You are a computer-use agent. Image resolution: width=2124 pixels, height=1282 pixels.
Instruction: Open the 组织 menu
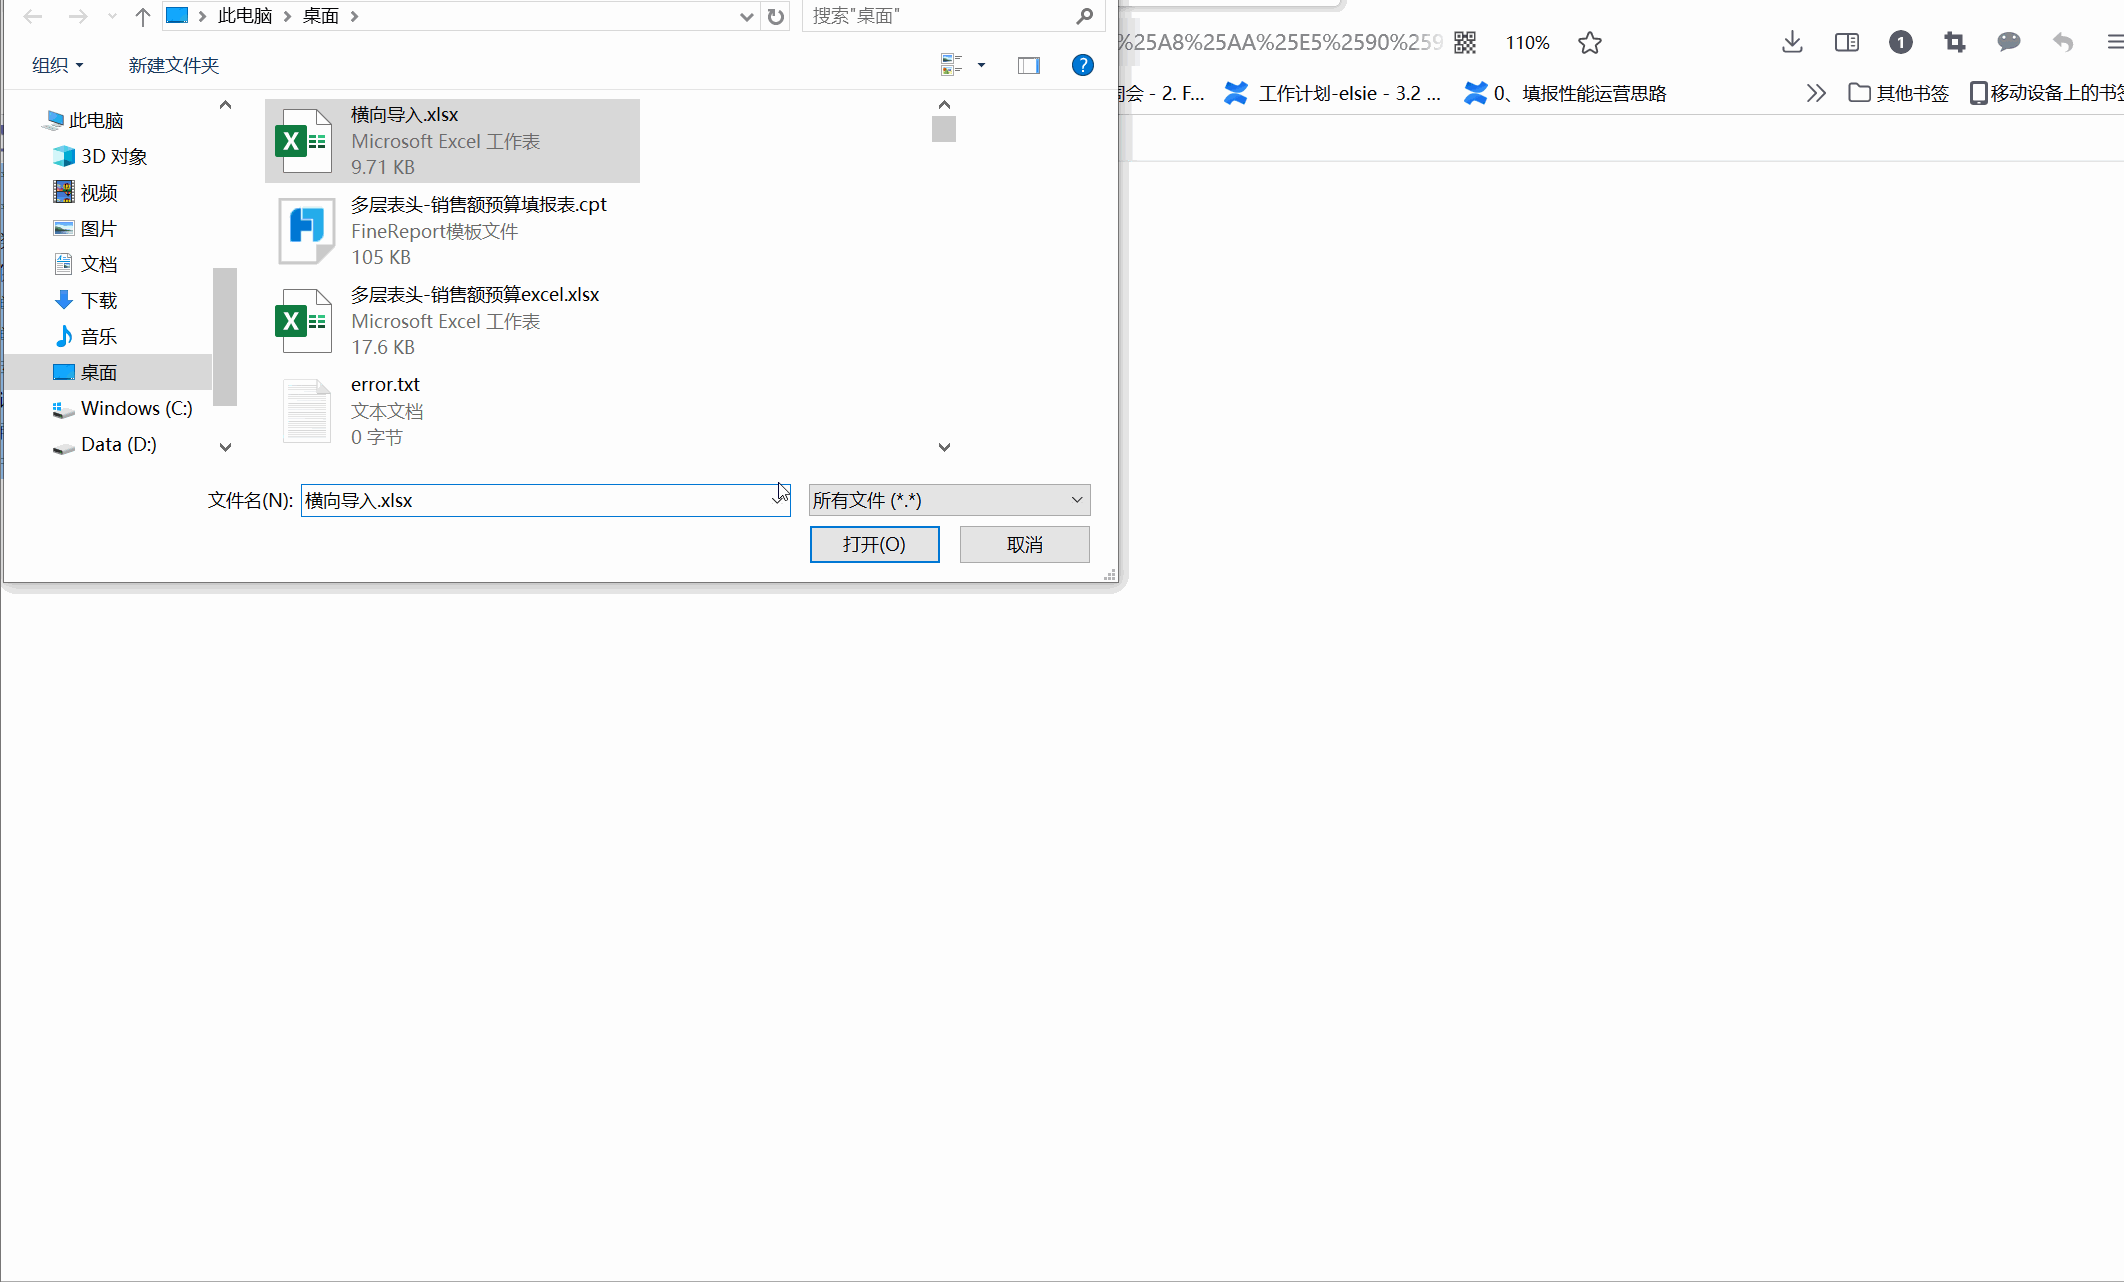click(x=57, y=65)
